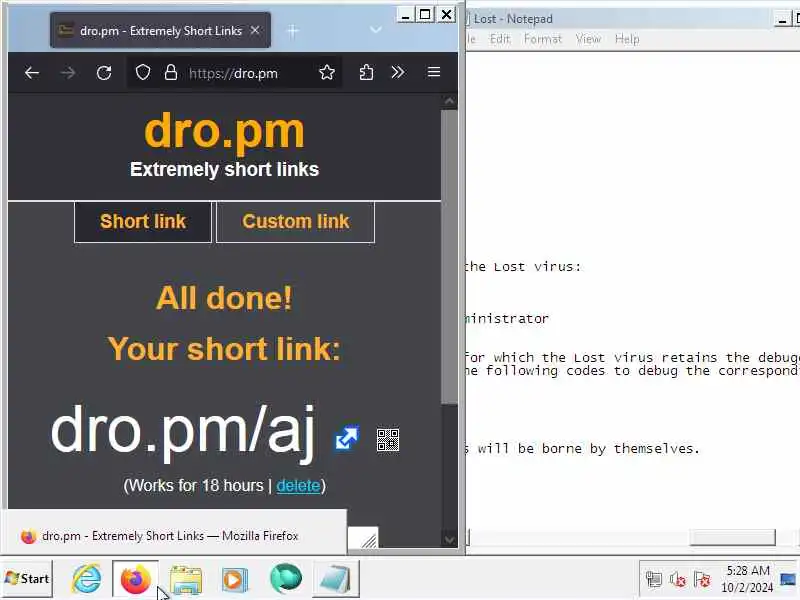The height and width of the screenshot is (600, 800).
Task: Open Edit menu in Notepad
Action: [x=499, y=39]
